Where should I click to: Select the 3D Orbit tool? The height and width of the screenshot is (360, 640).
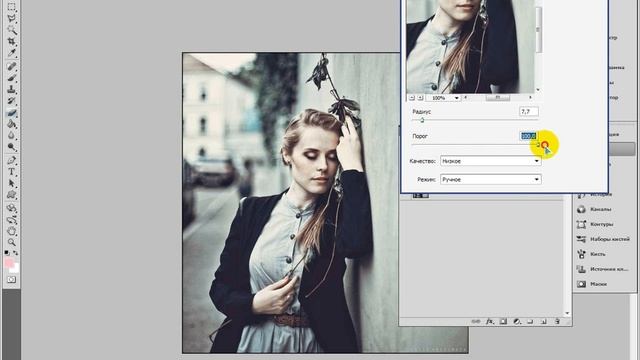pos(11,220)
